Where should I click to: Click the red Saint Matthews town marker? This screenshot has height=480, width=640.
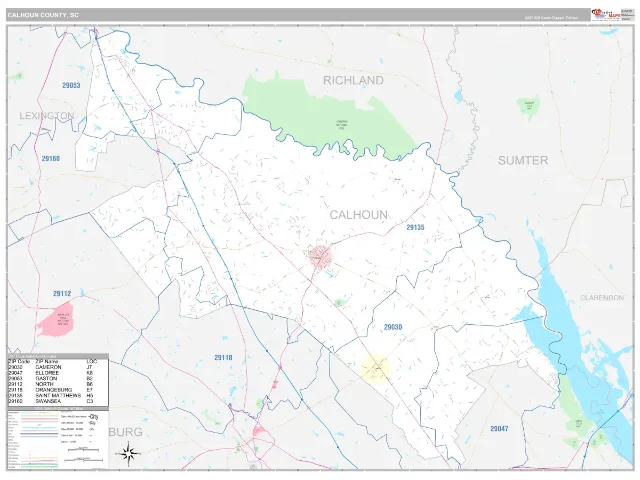320,256
